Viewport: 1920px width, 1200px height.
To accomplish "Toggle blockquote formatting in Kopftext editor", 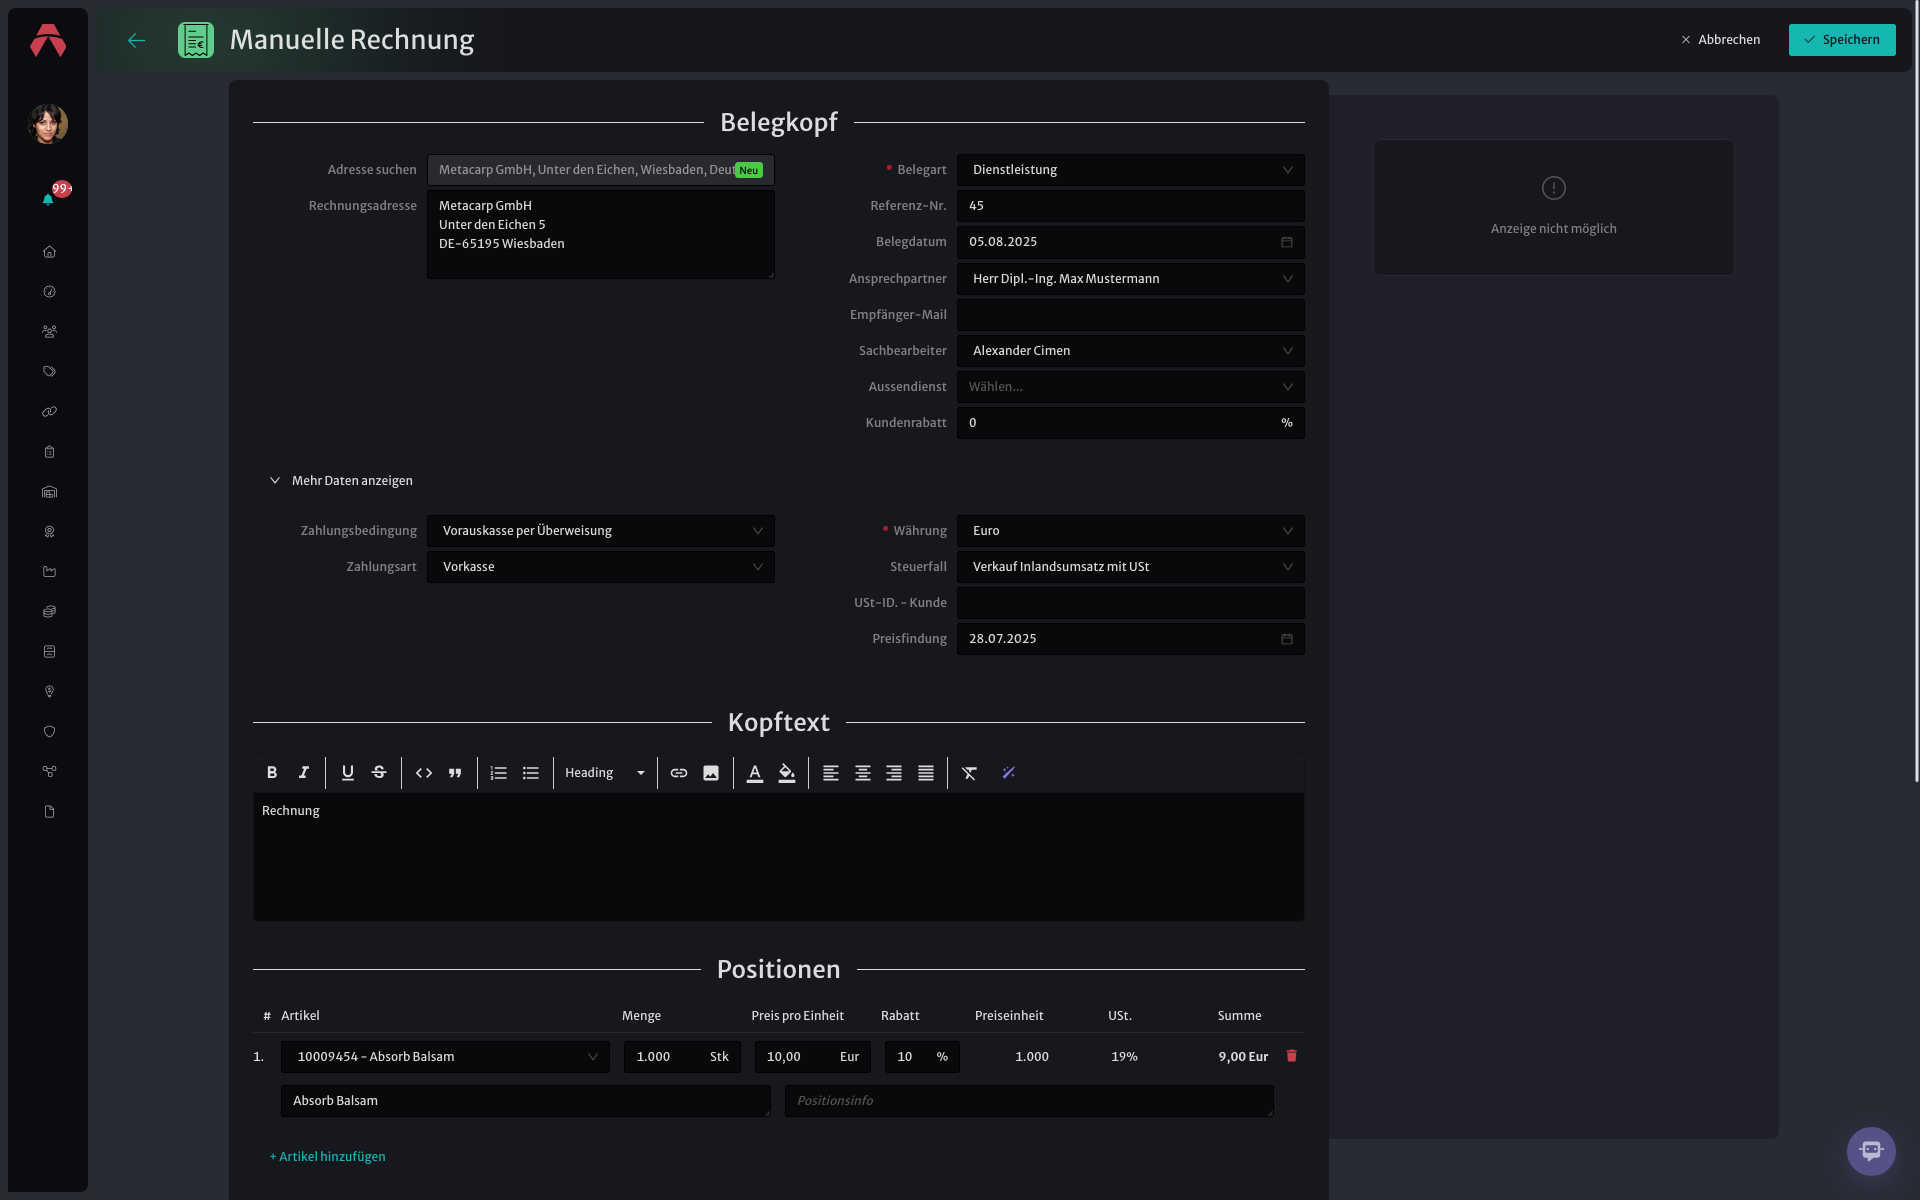I will coord(455,773).
